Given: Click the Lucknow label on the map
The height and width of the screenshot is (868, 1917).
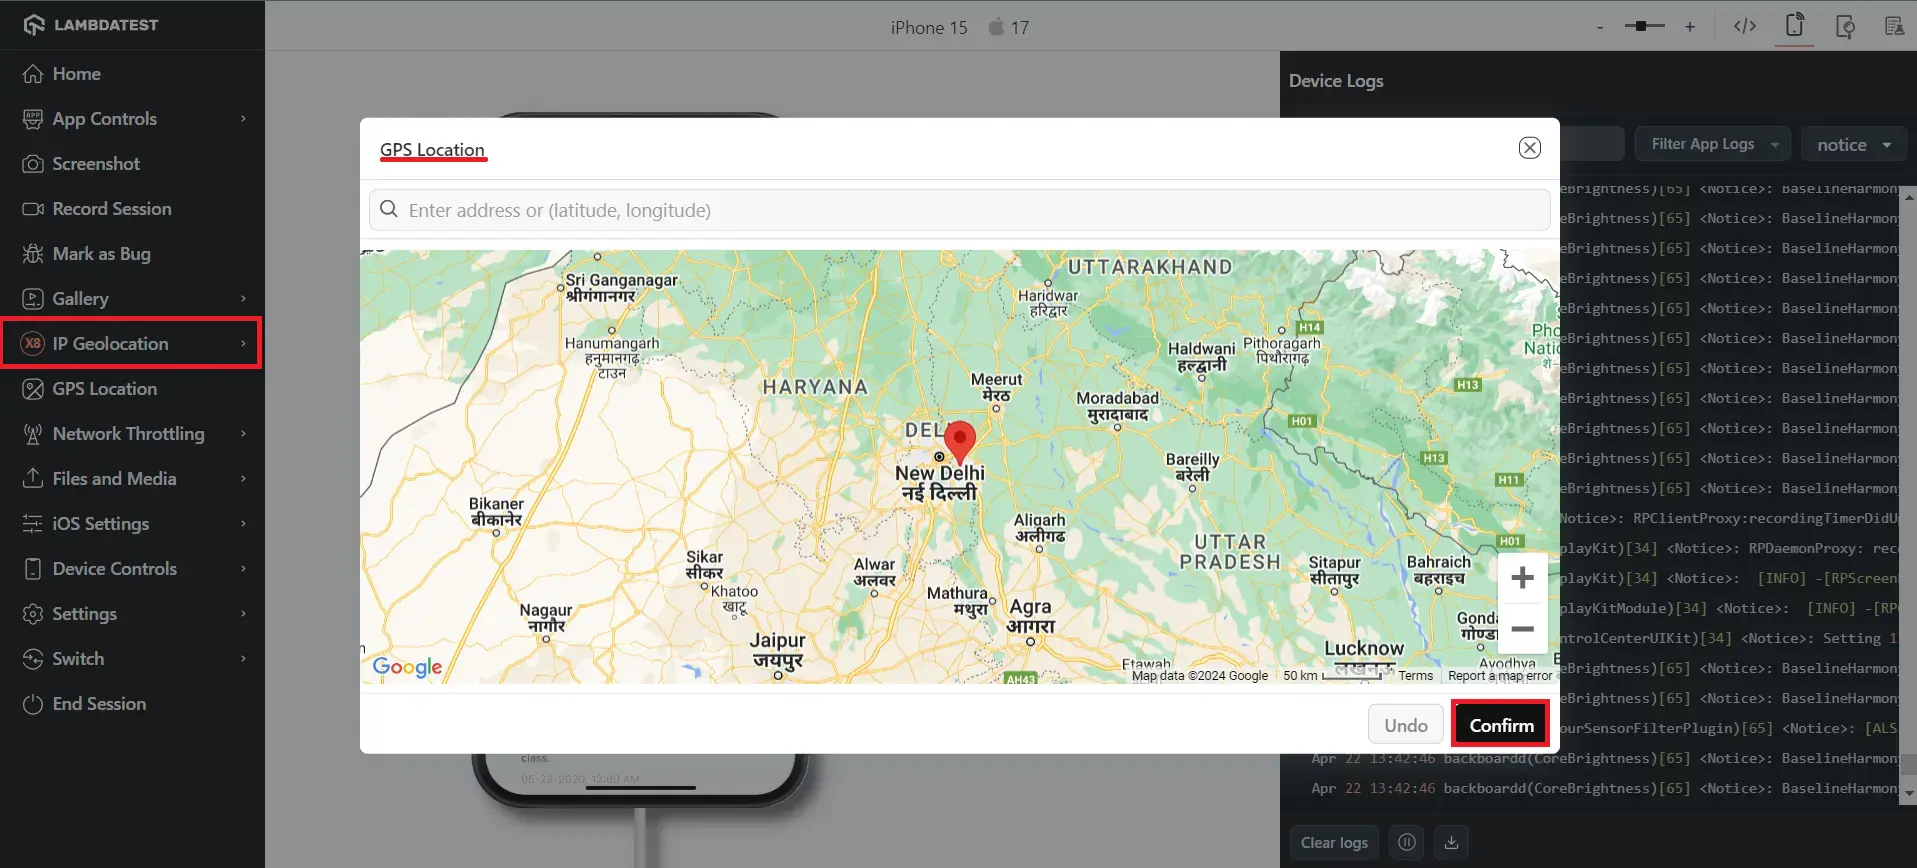Looking at the screenshot, I should 1364,649.
